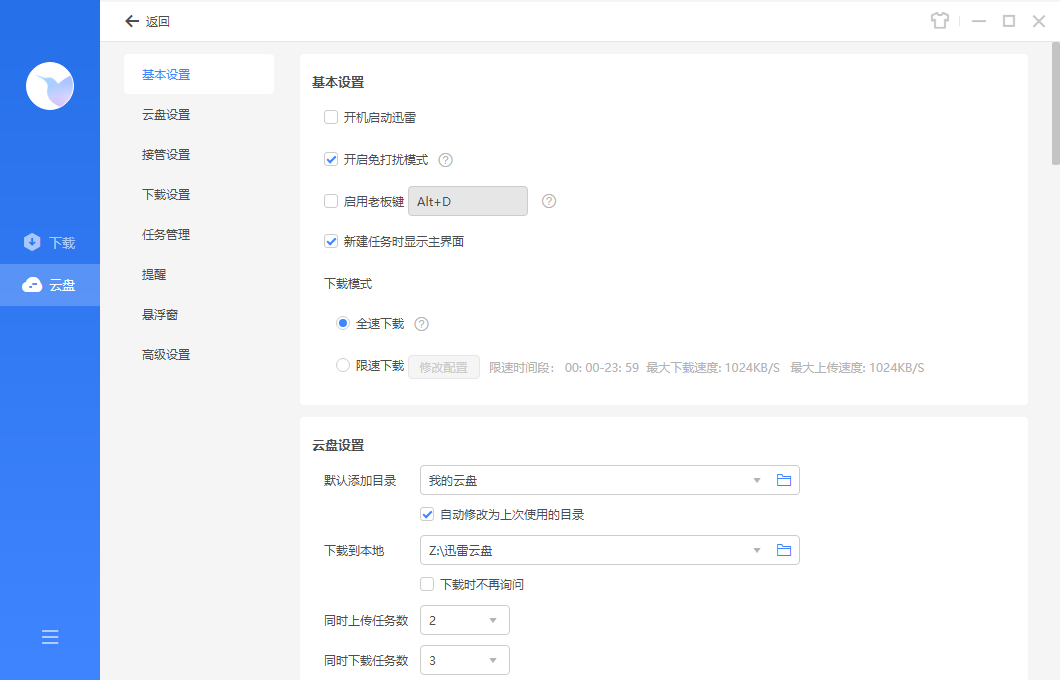Browse folder for 默认添加目录
This screenshot has width=1060, height=680.
click(784, 480)
